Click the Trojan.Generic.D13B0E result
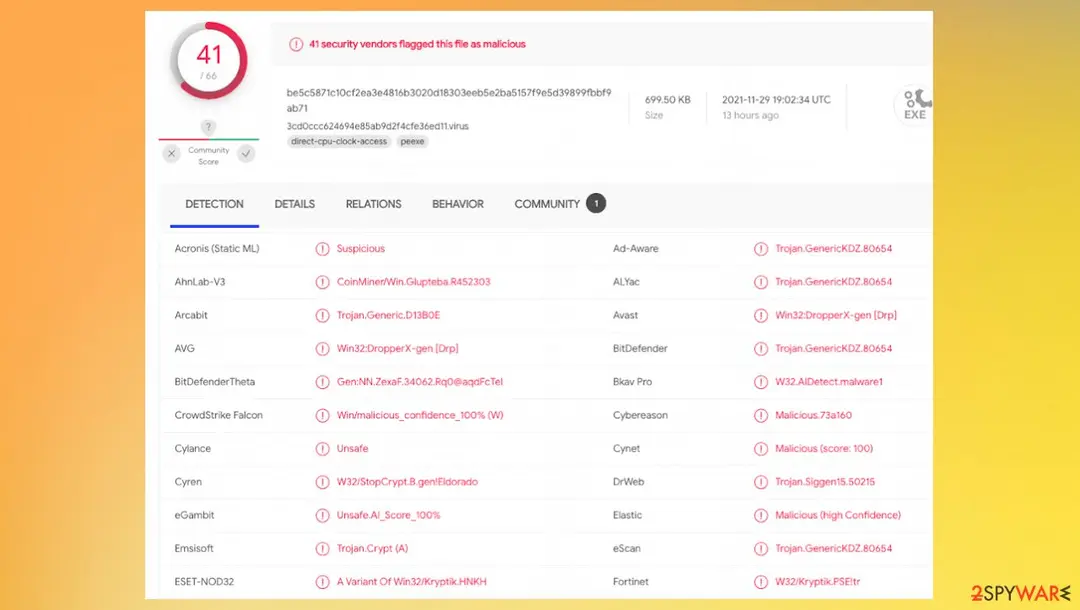Image resolution: width=1080 pixels, height=610 pixels. 388,315
